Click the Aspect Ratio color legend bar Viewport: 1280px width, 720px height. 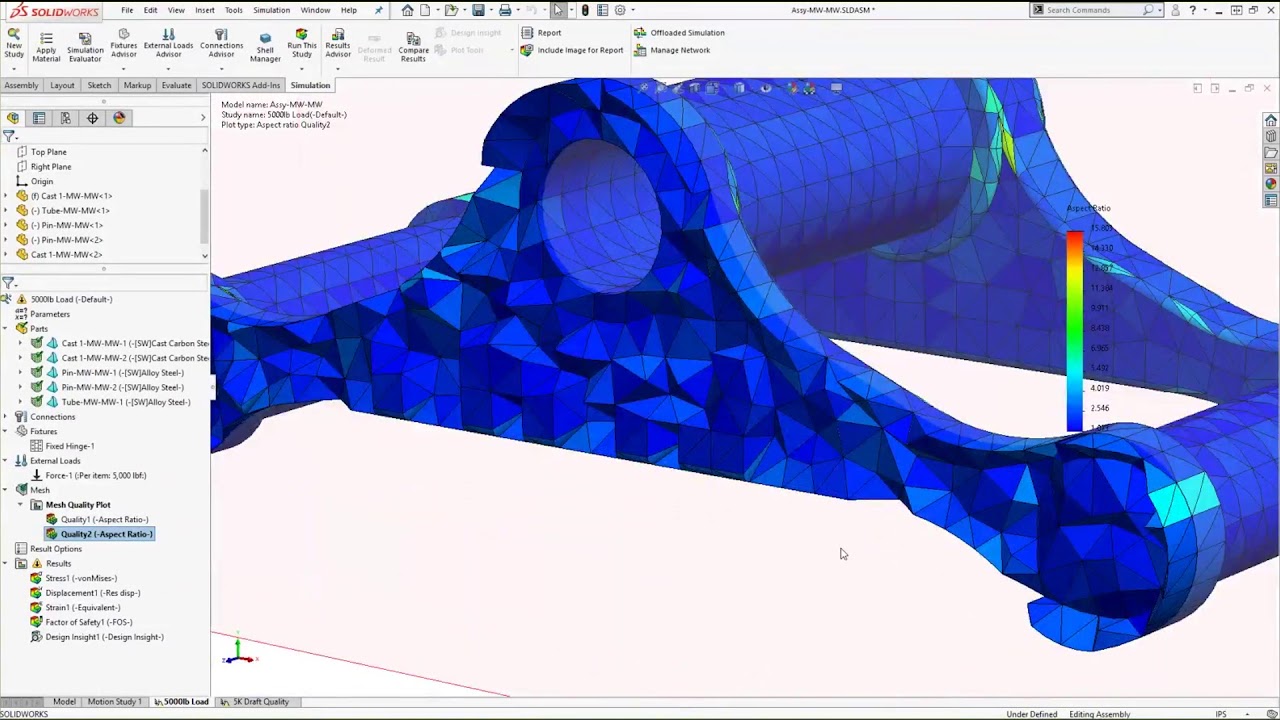(x=1075, y=331)
